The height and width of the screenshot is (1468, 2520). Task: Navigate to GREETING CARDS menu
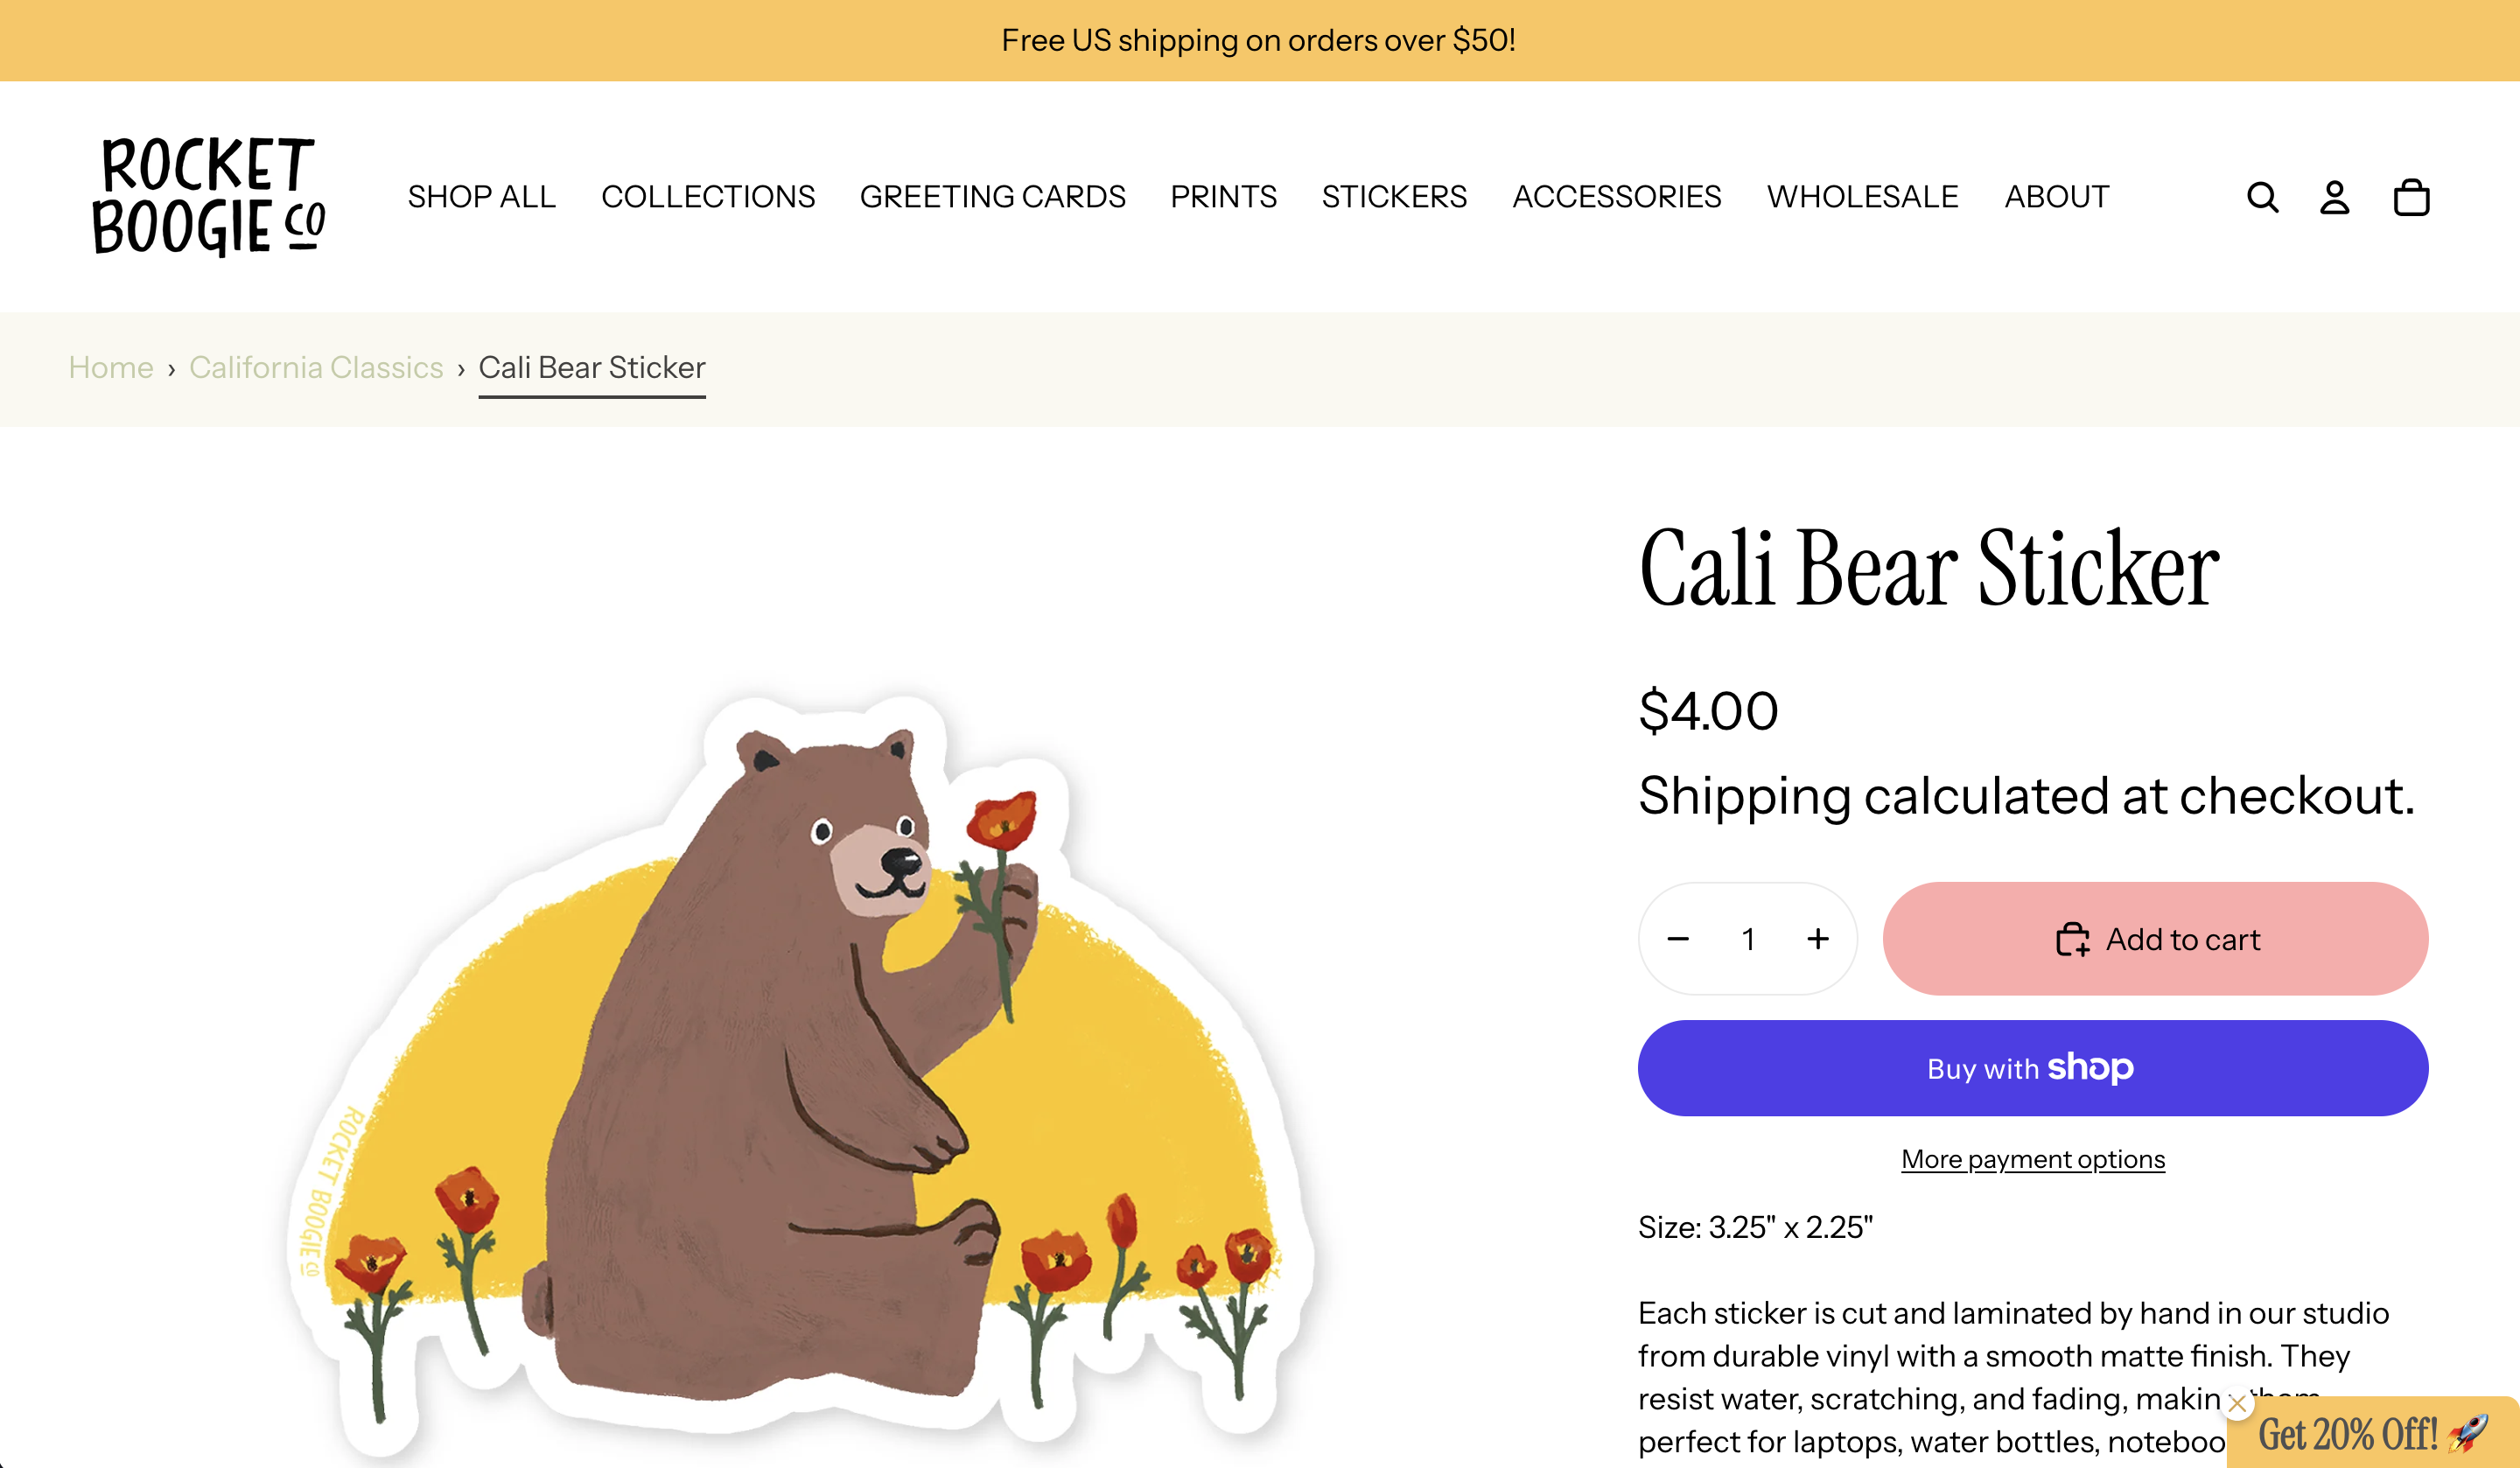click(992, 197)
